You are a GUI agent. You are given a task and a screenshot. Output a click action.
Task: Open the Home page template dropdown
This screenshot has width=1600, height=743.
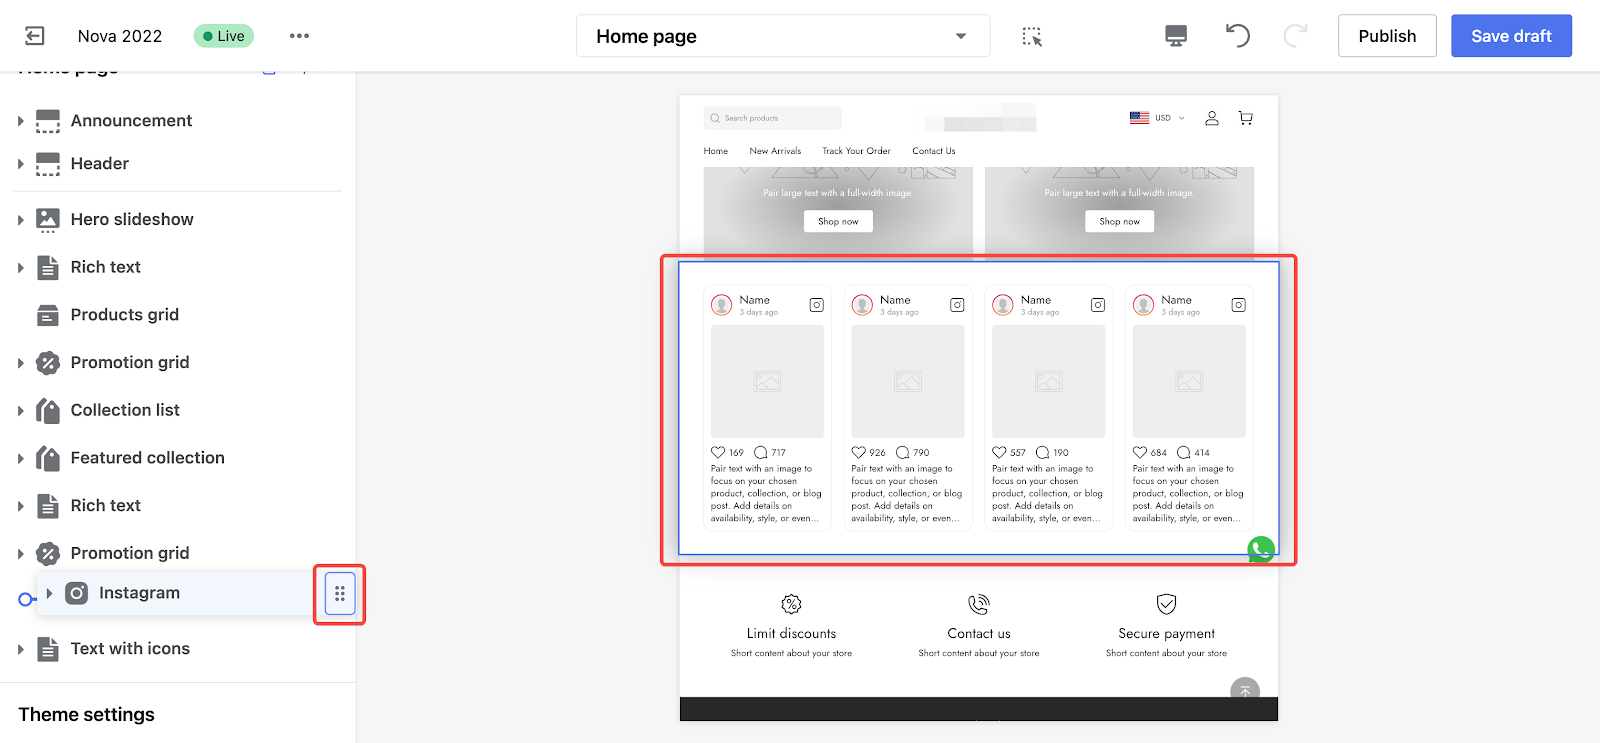(x=783, y=36)
